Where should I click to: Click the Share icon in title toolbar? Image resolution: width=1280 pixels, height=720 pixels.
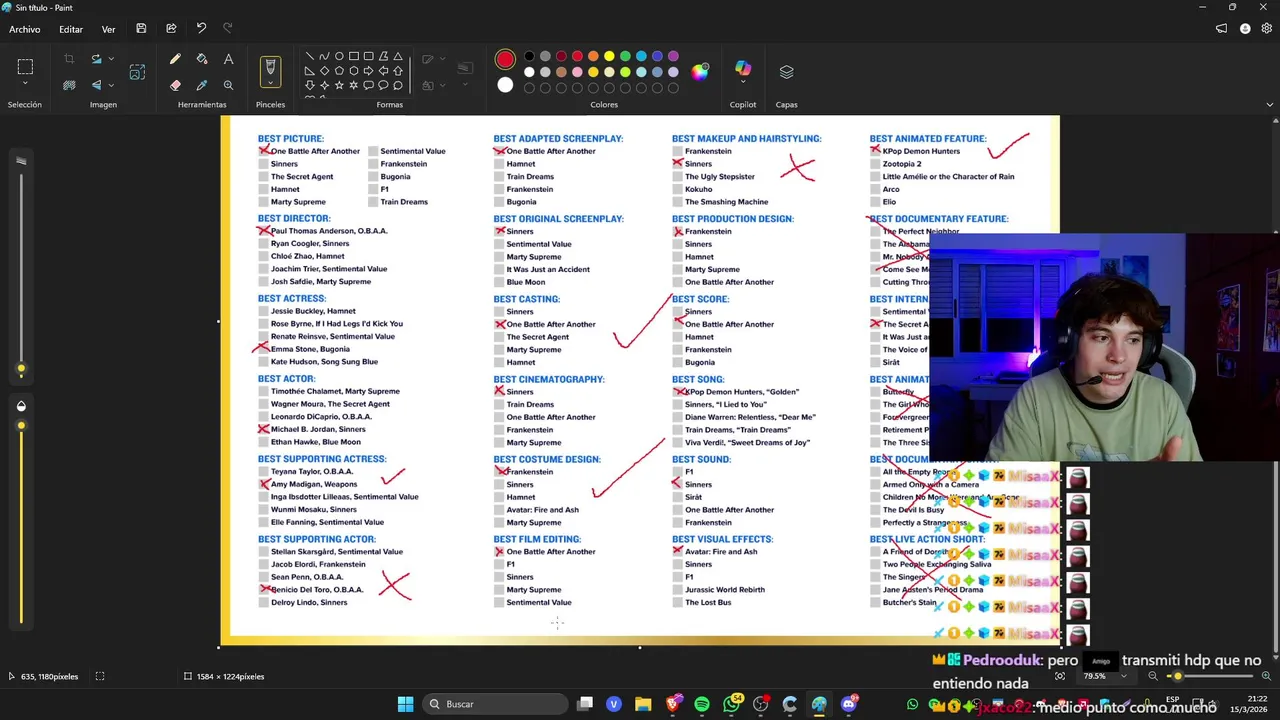(171, 29)
